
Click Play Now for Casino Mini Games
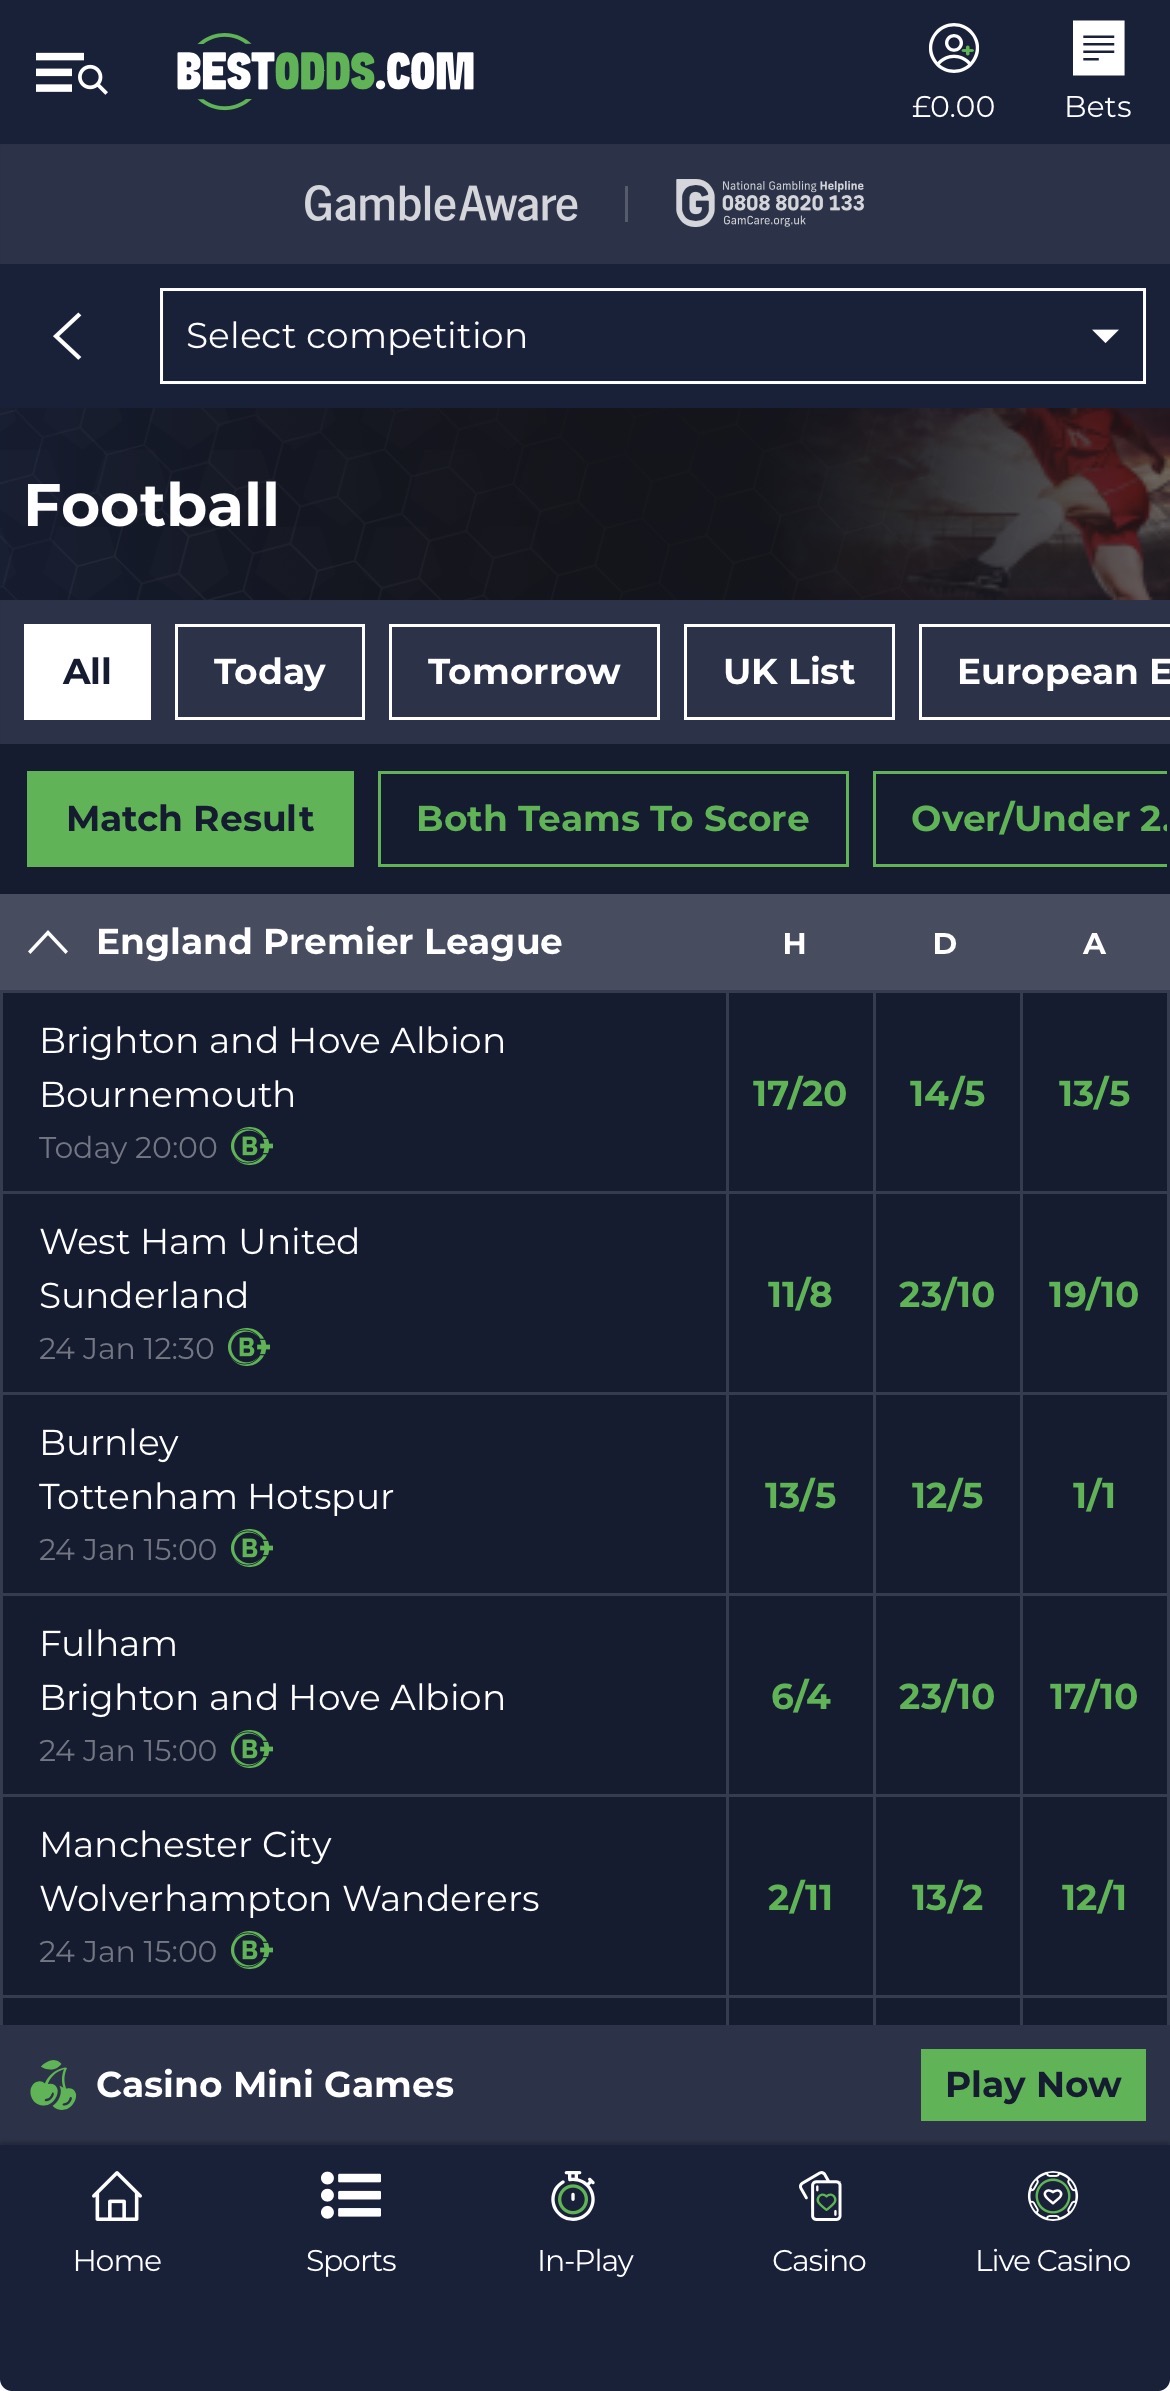pyautogui.click(x=1032, y=2085)
